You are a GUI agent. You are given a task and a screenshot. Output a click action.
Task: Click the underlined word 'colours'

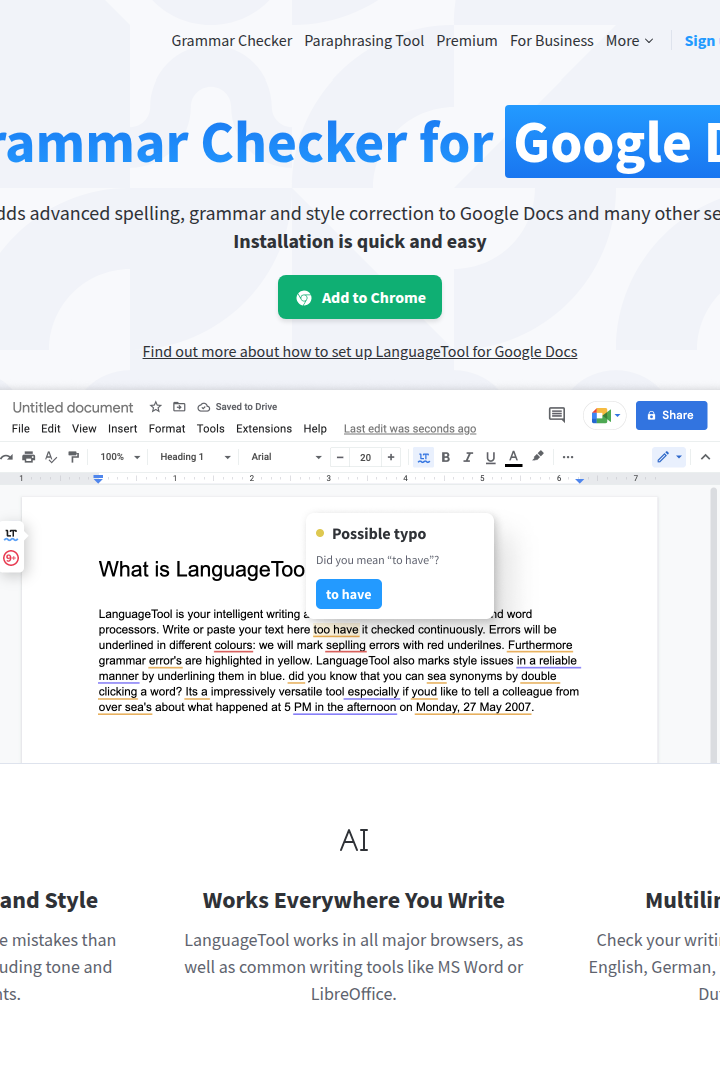click(x=234, y=645)
